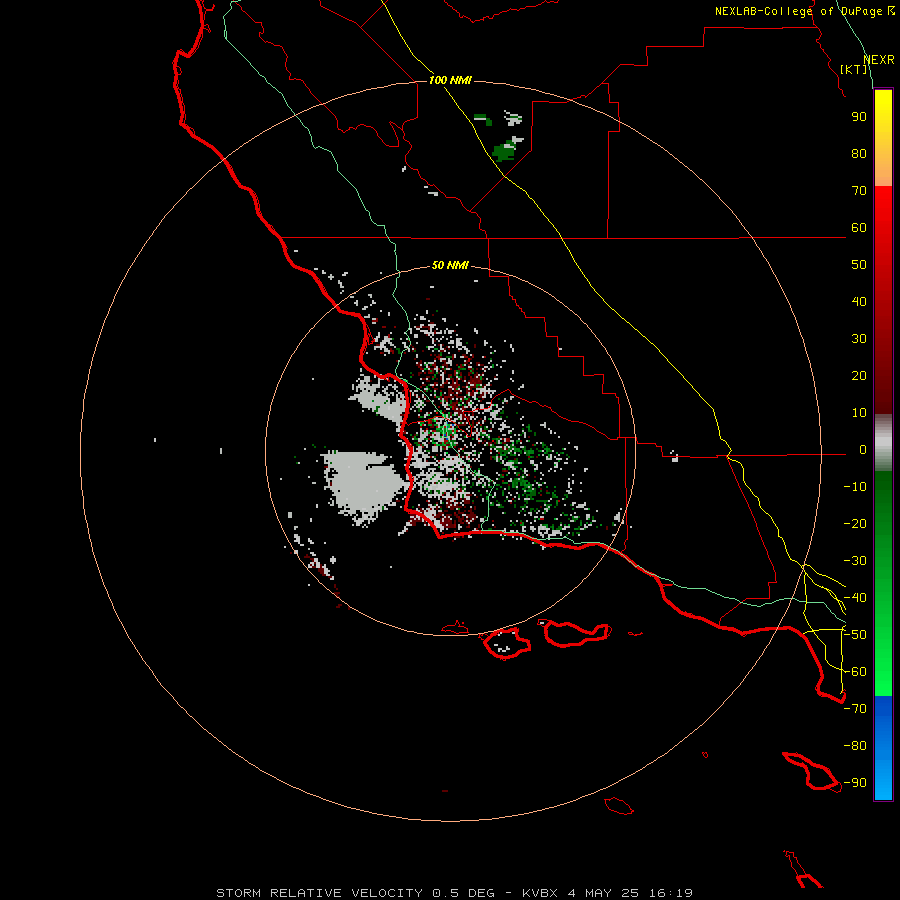Click the "0" value on velocity scale
Image resolution: width=900 pixels, height=900 pixels.
[x=863, y=450]
